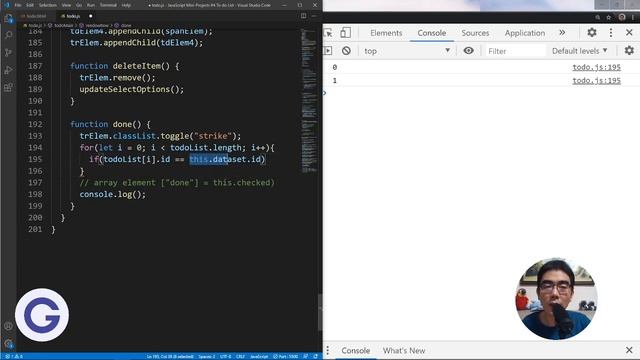Switch to the Application tab
Viewport: 640px width, 360px height.
click(x=524, y=33)
